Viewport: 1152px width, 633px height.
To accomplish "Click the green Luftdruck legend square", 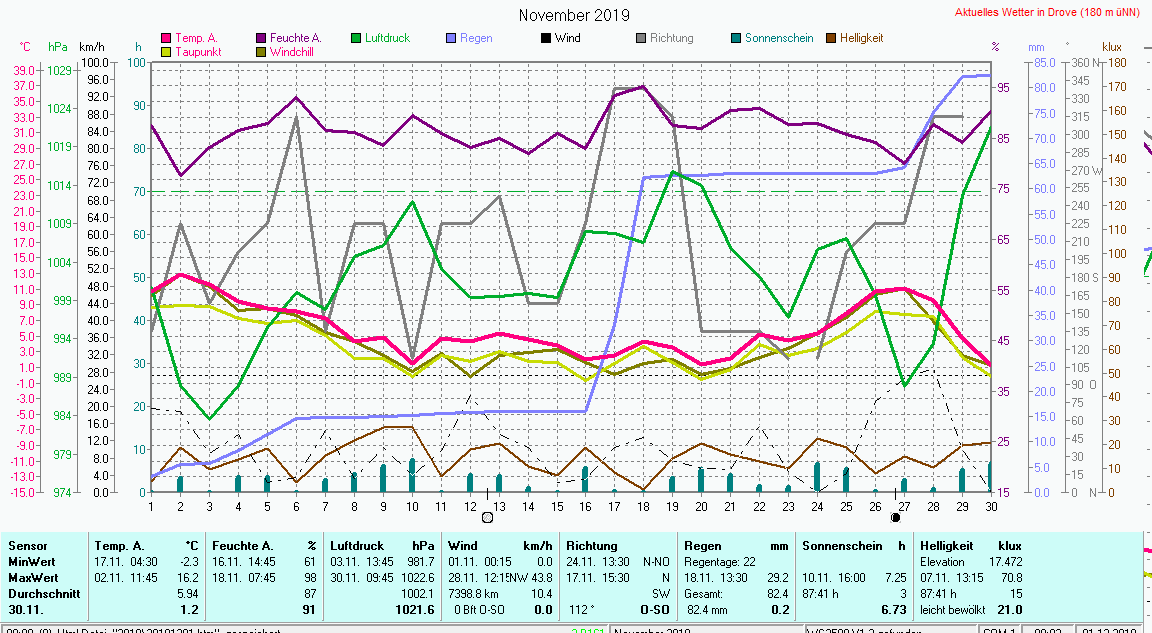I will (356, 39).
